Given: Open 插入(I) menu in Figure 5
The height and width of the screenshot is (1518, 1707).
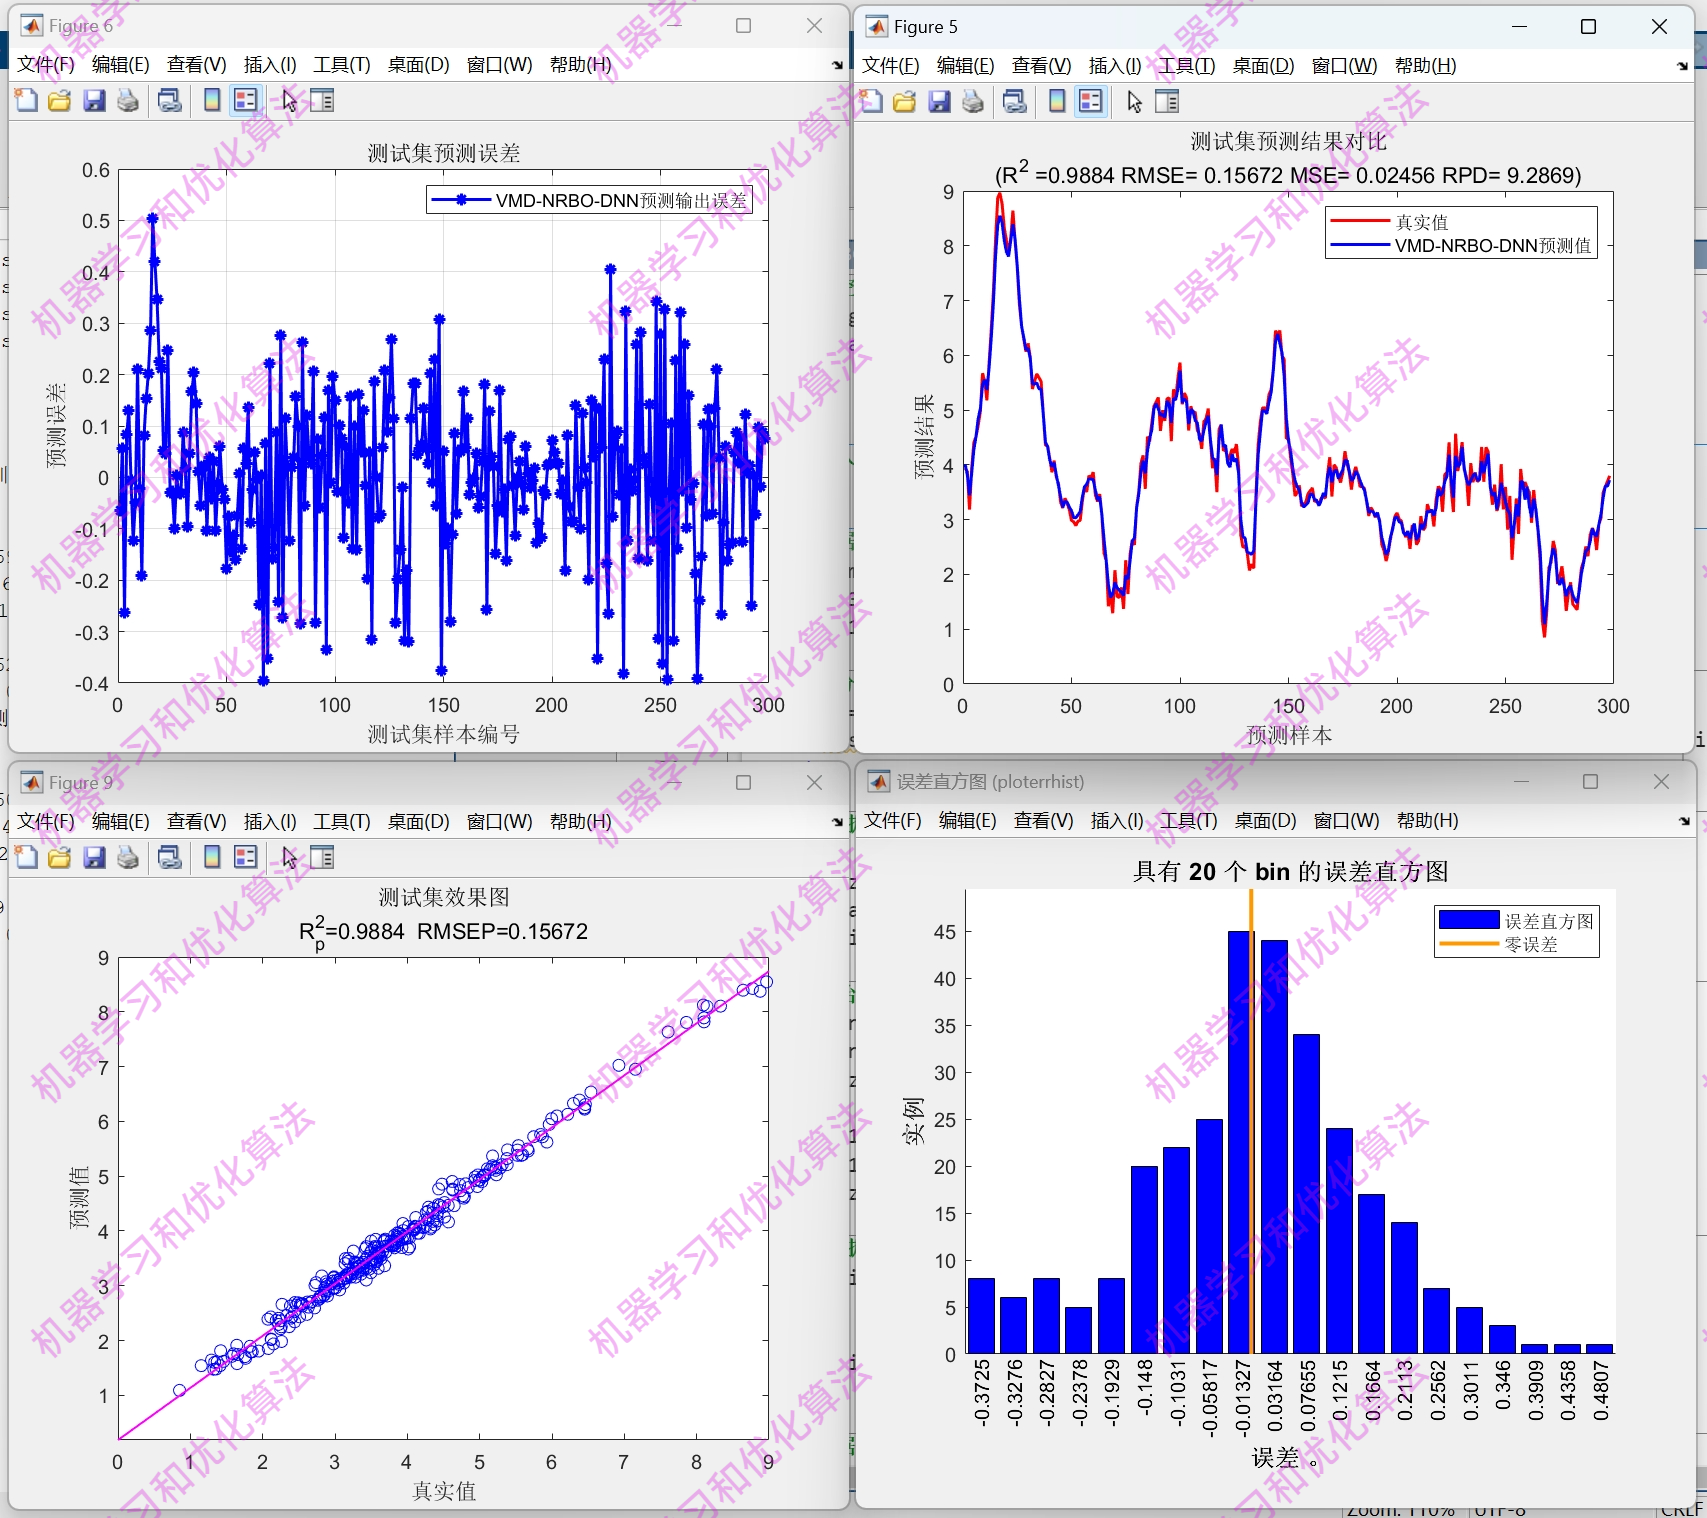Looking at the screenshot, I should [x=1115, y=66].
